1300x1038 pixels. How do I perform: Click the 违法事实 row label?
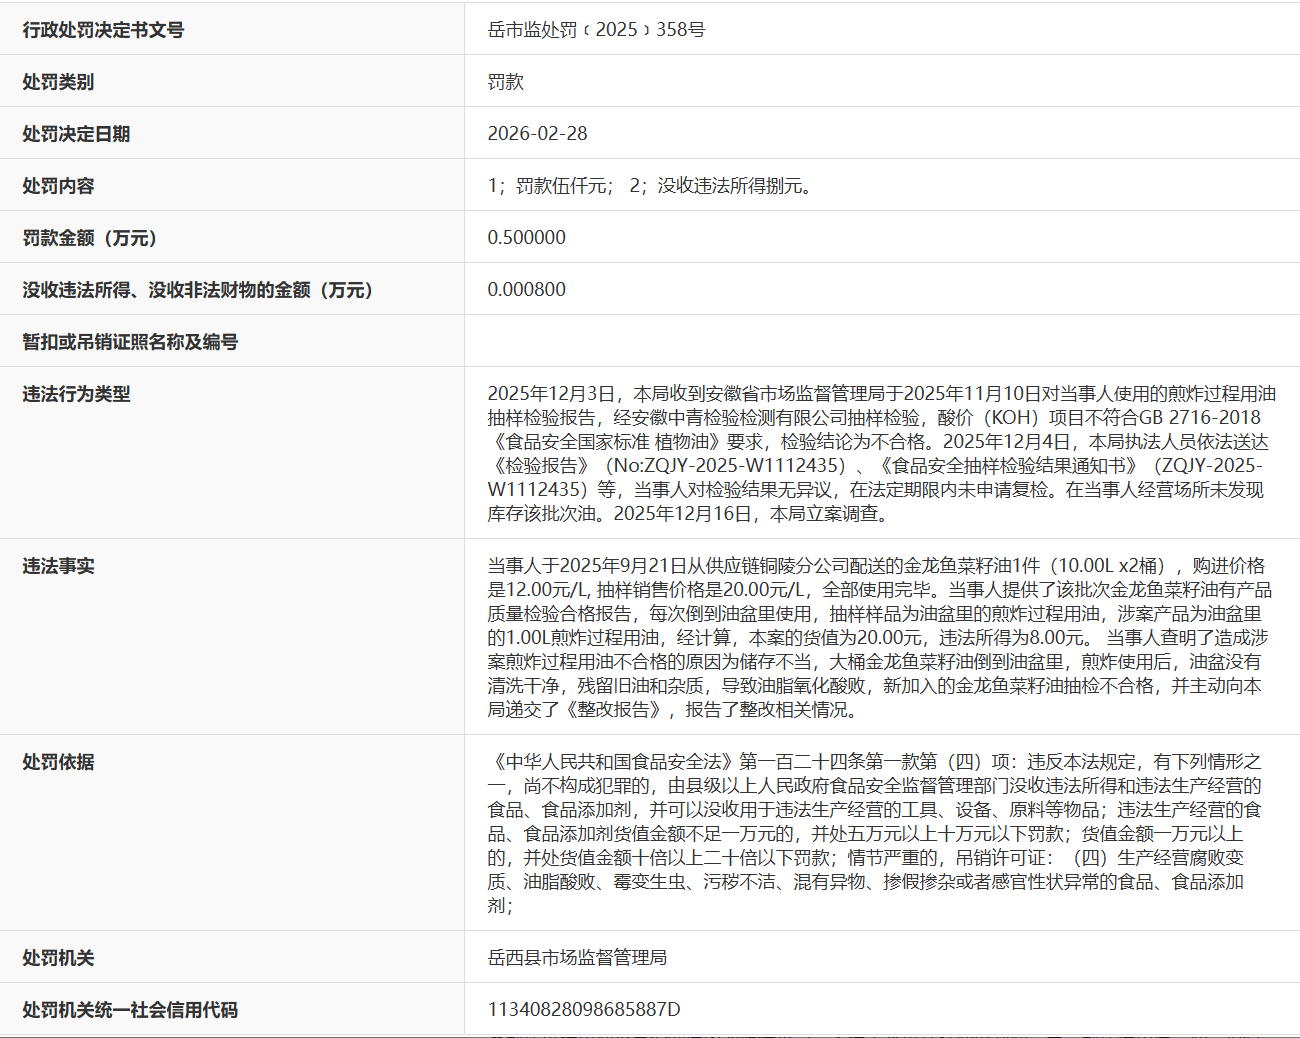[58, 566]
